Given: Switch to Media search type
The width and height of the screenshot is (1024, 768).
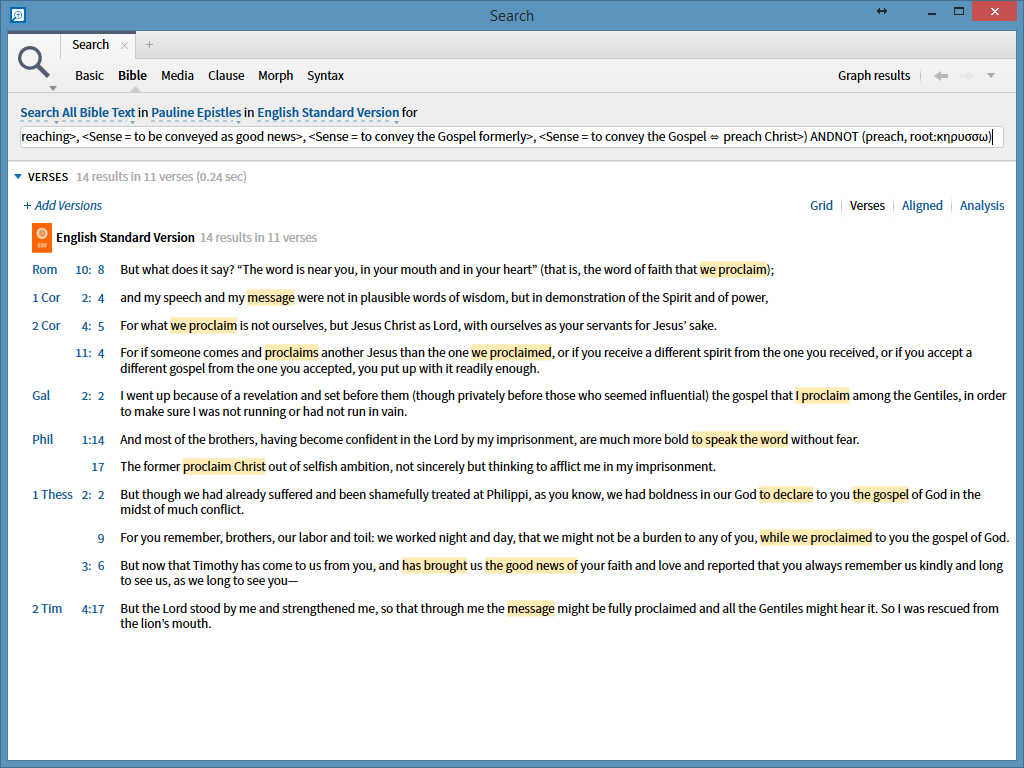Looking at the screenshot, I should 177,76.
